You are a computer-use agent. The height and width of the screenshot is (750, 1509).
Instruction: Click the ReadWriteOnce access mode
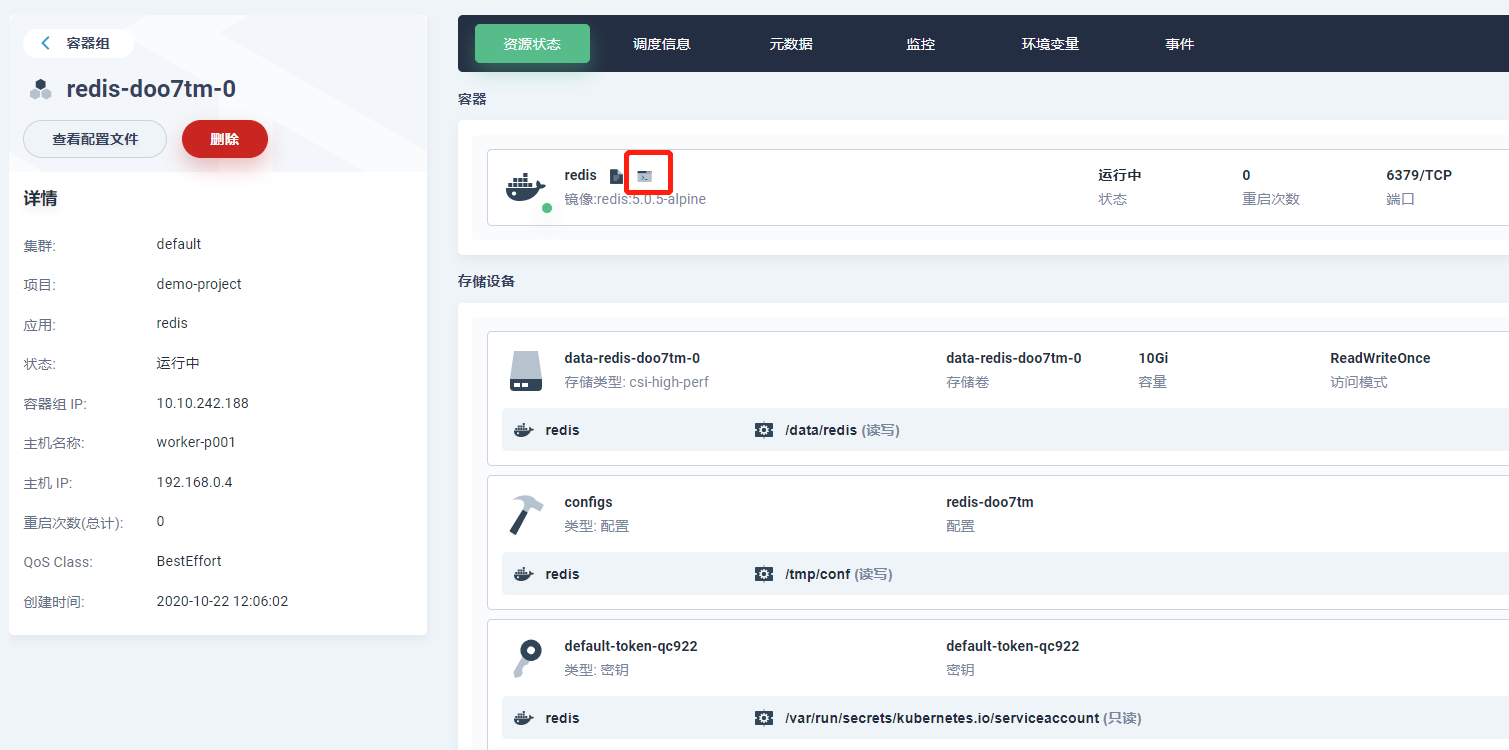[x=1380, y=358]
